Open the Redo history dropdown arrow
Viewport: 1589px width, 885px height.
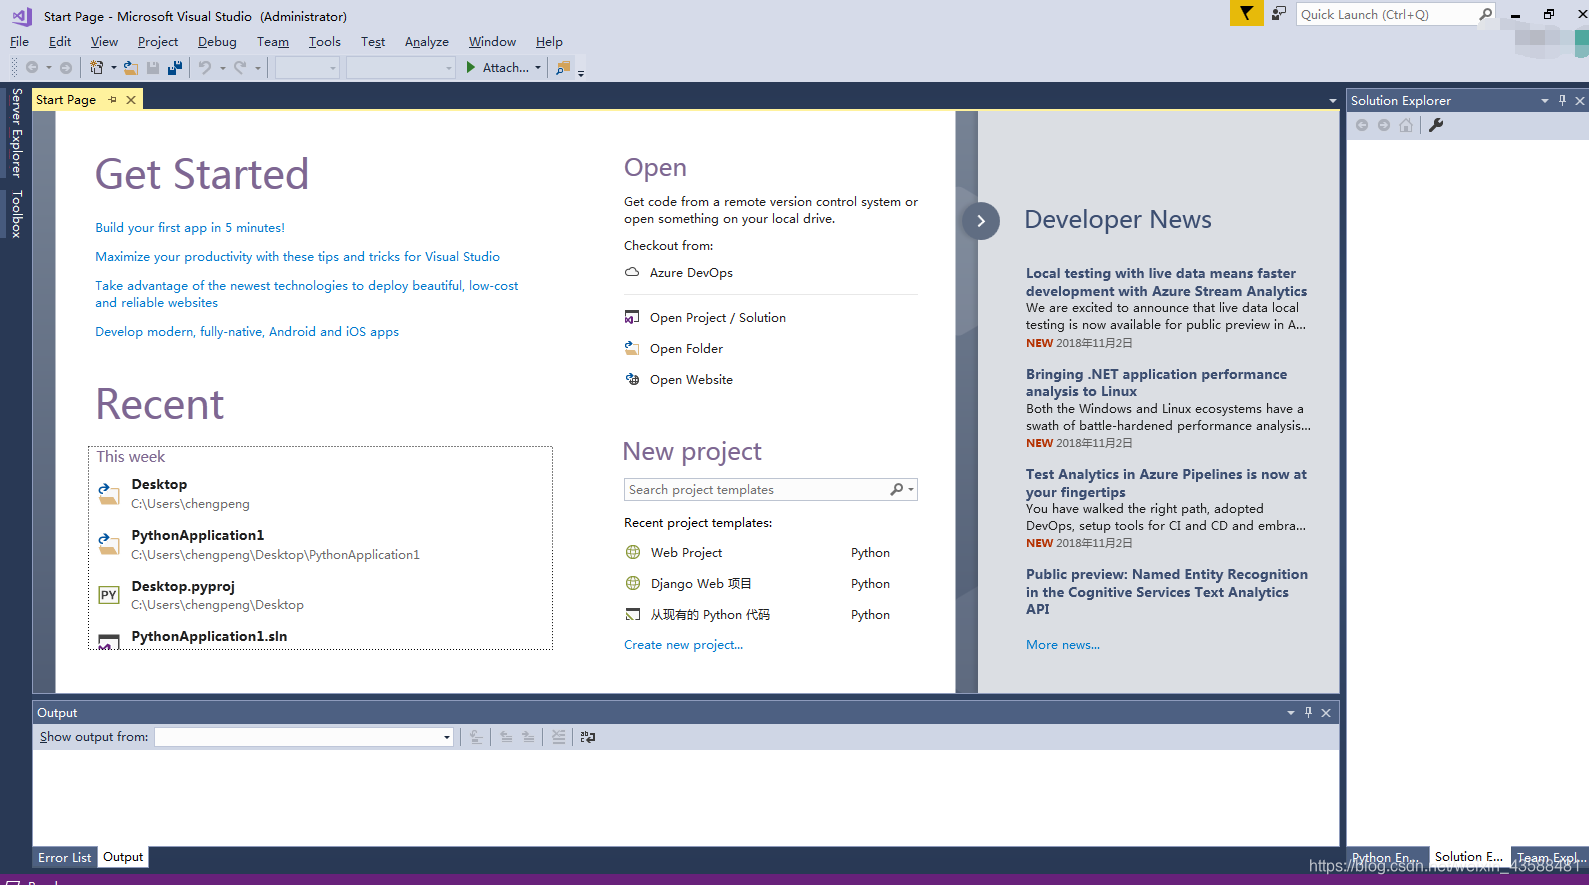pyautogui.click(x=257, y=67)
